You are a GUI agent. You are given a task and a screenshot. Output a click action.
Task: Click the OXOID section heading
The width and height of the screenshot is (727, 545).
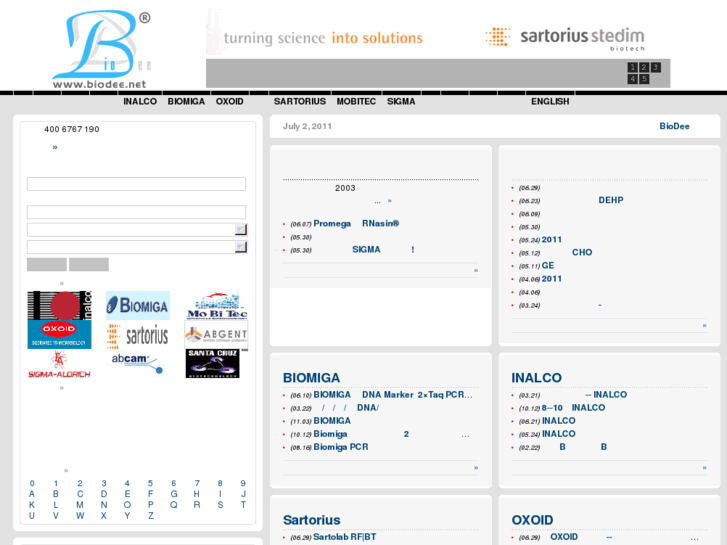[532, 520]
